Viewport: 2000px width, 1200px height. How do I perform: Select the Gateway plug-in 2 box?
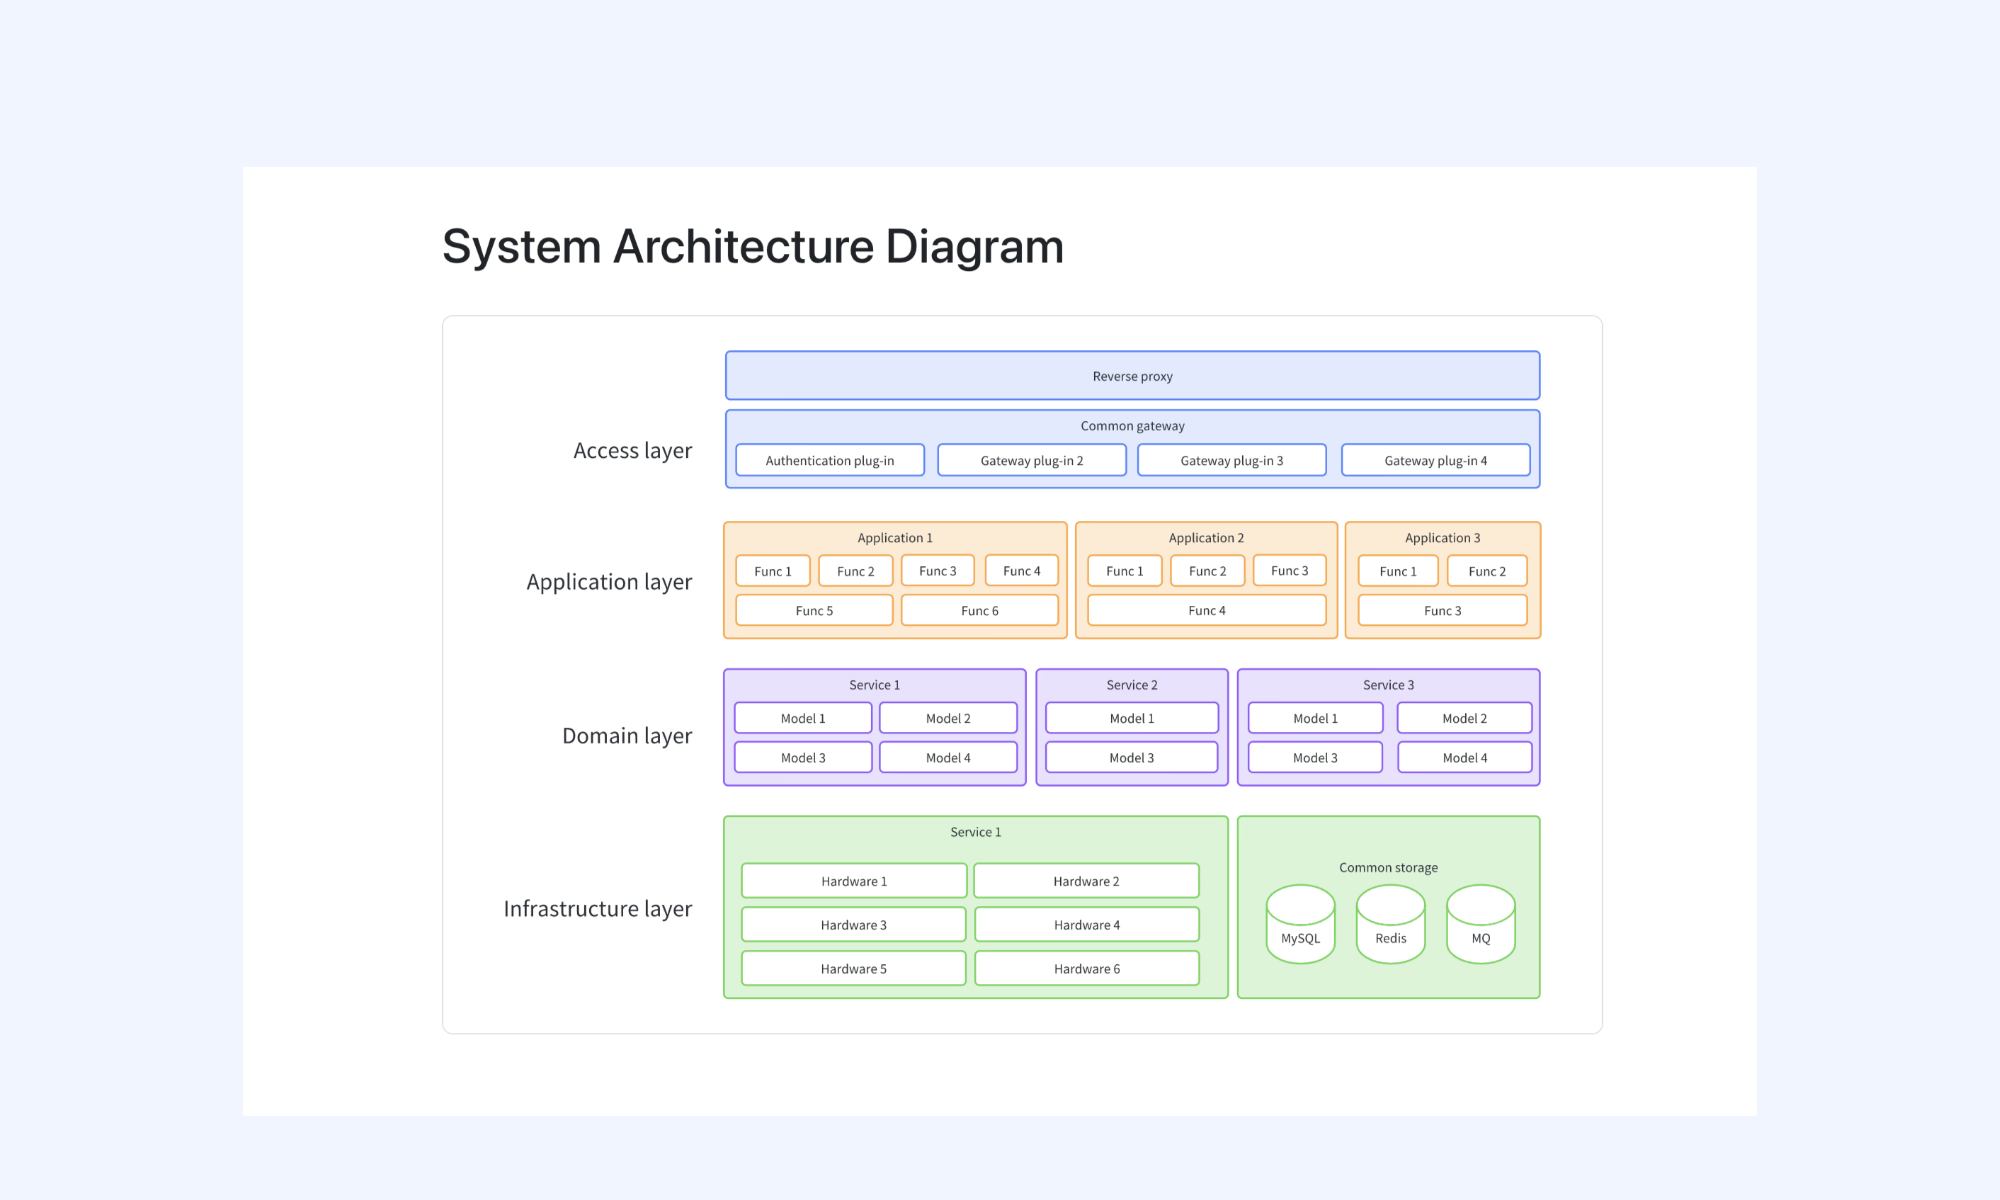(x=1032, y=460)
